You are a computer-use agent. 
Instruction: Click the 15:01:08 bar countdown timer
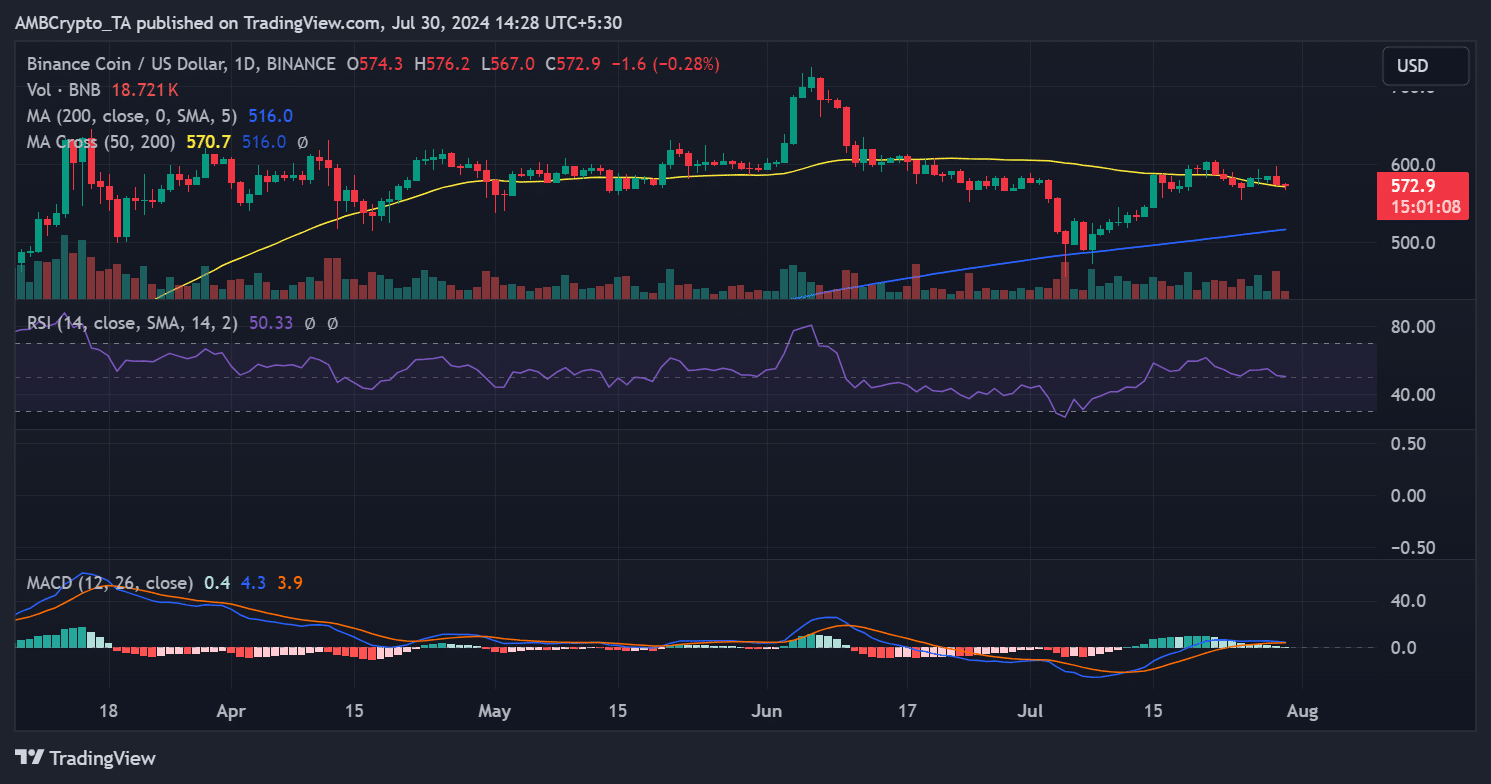(1425, 209)
